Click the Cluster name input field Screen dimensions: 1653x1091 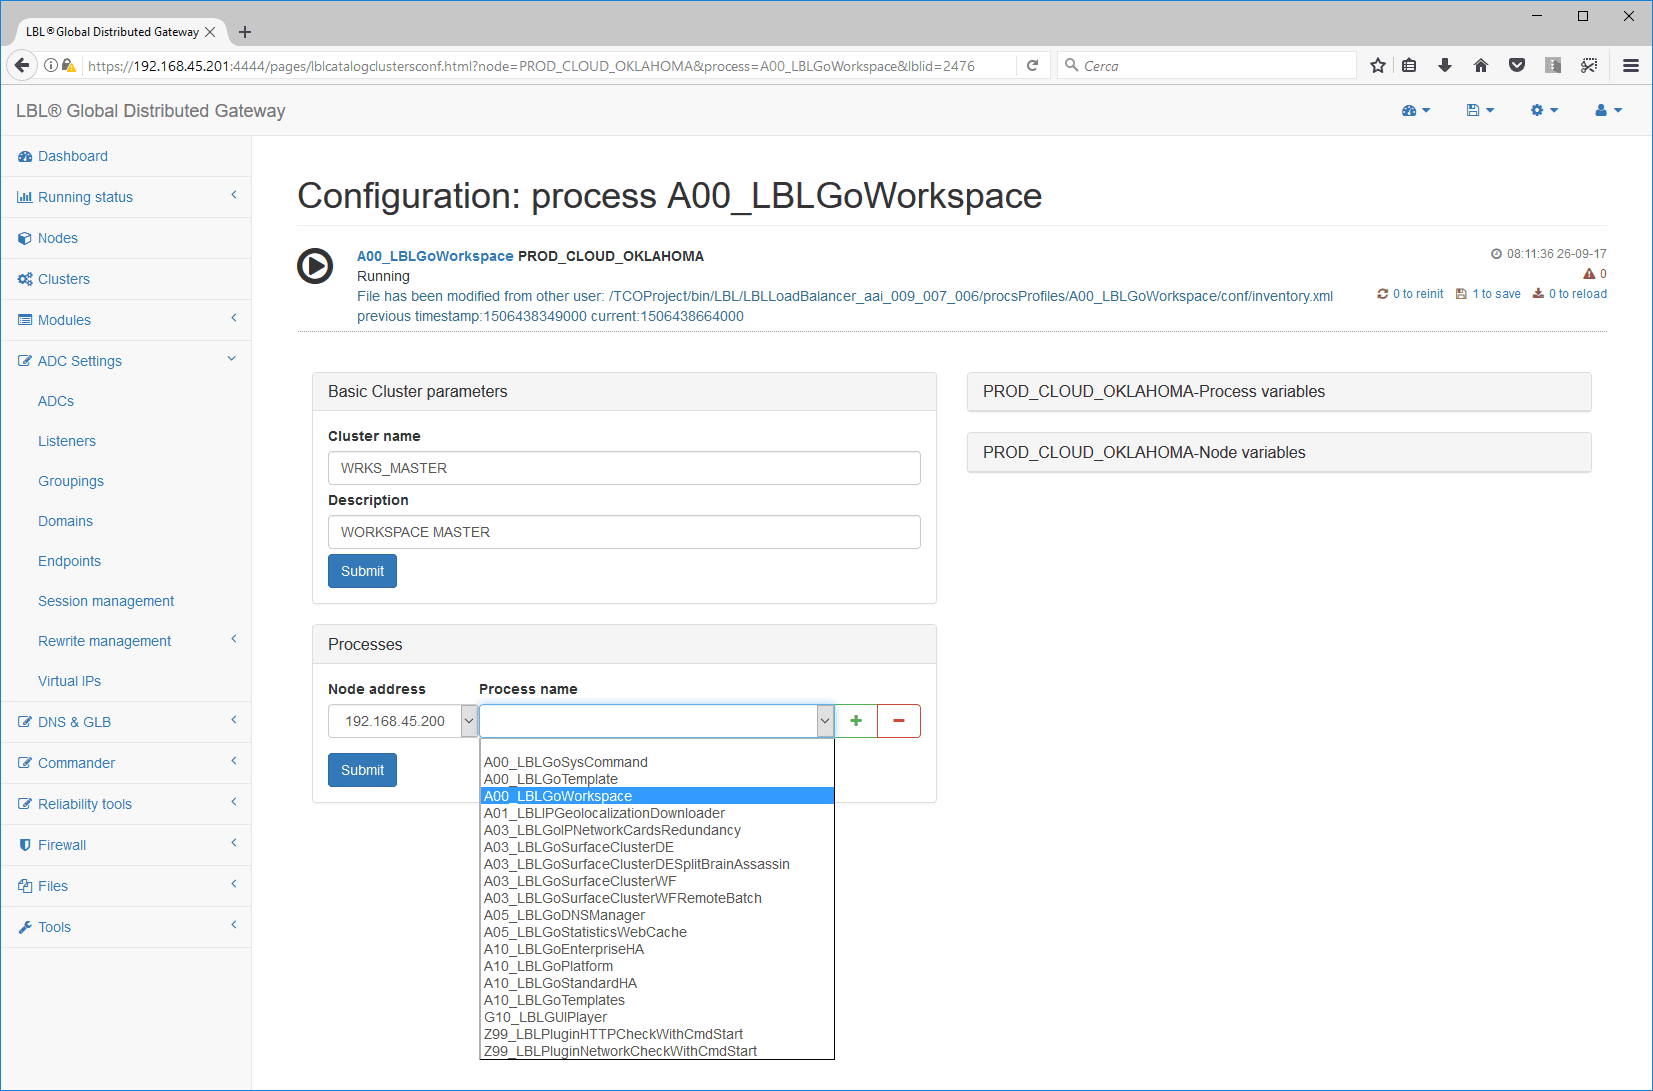(624, 468)
